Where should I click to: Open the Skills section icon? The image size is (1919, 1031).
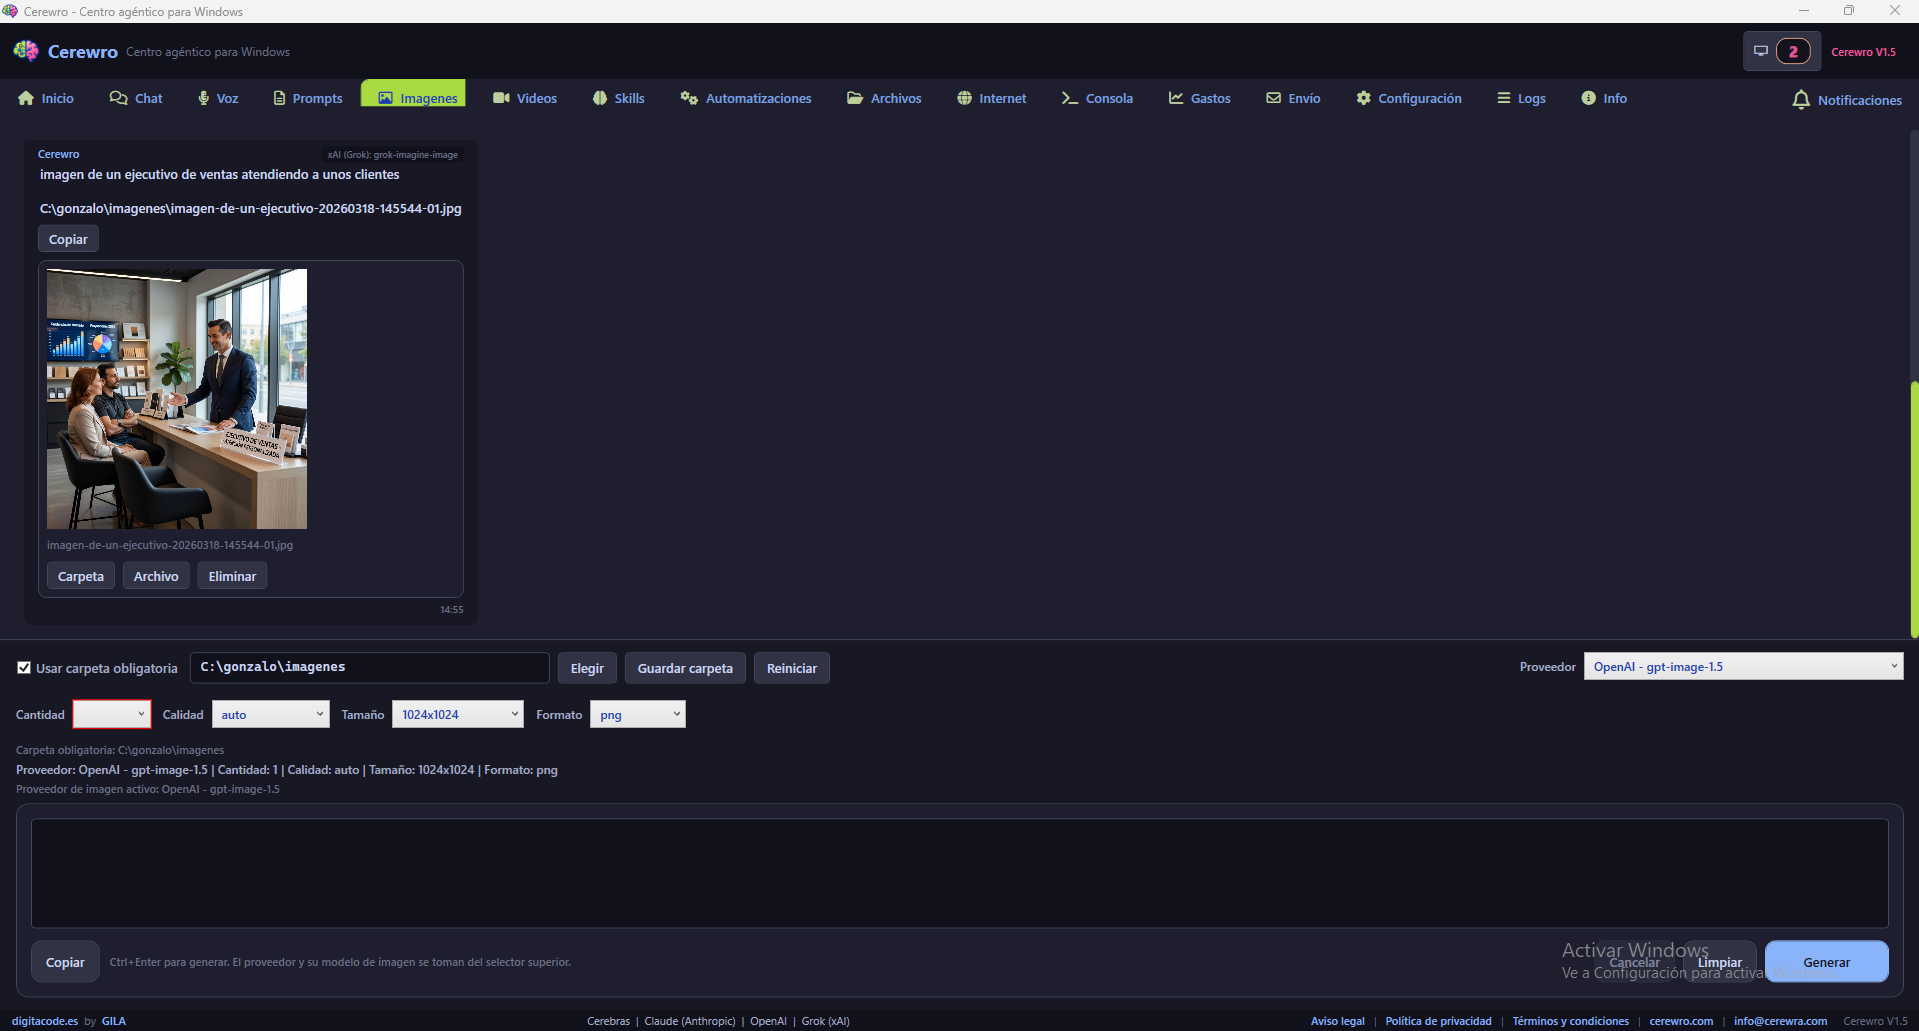coord(600,98)
